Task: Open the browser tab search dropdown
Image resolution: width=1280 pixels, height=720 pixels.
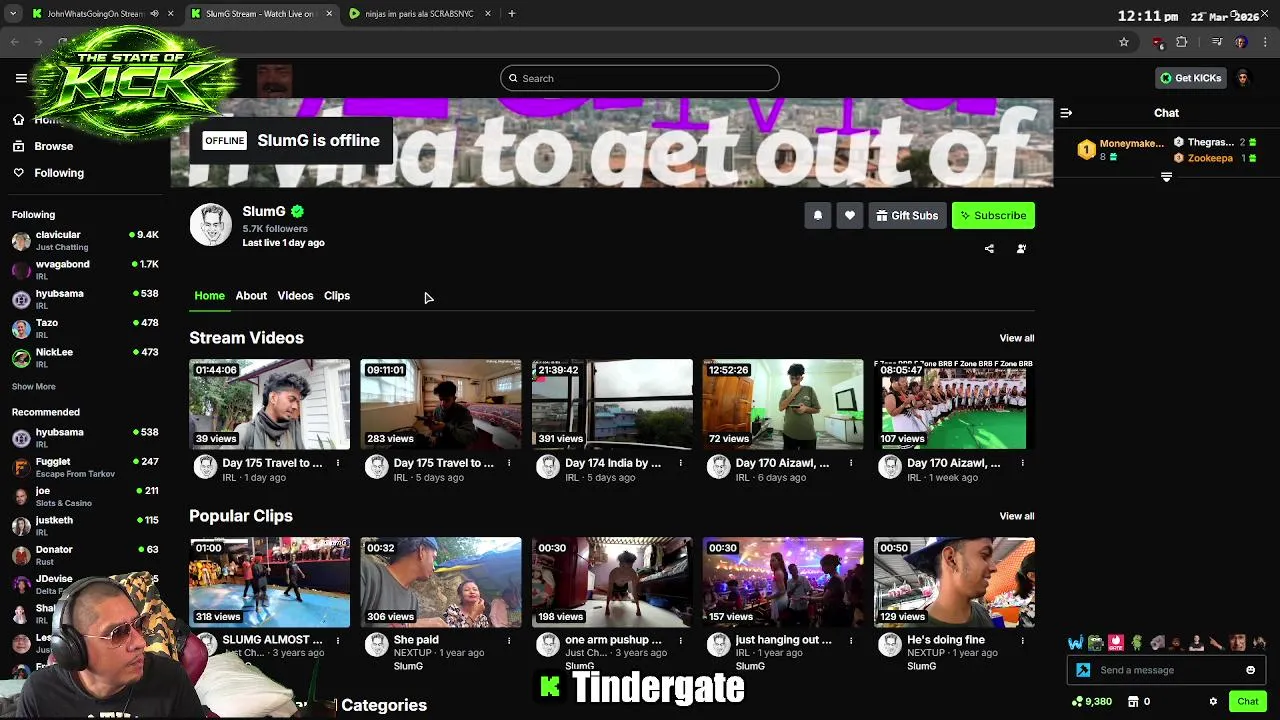Action: click(13, 14)
